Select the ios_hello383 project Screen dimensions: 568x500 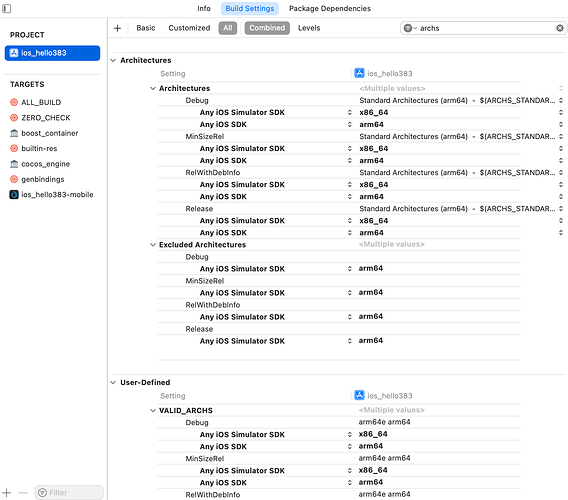point(52,53)
